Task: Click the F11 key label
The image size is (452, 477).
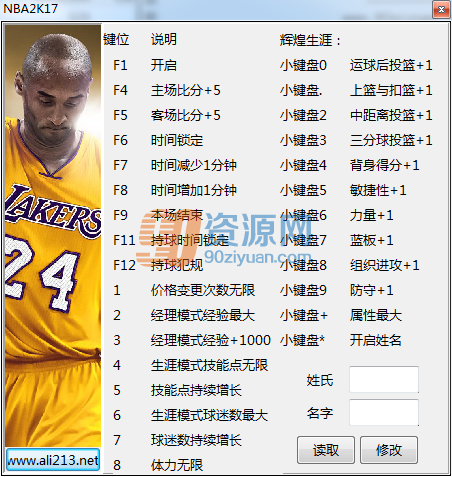Action: [x=124, y=240]
